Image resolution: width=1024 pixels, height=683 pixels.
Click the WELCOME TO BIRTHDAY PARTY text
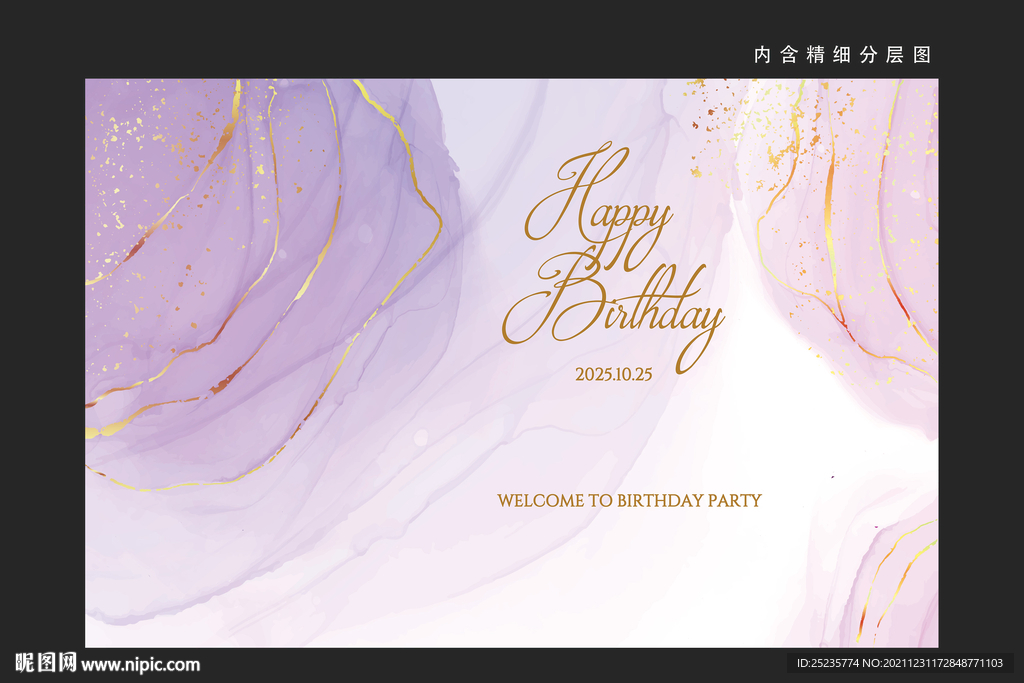click(x=630, y=501)
